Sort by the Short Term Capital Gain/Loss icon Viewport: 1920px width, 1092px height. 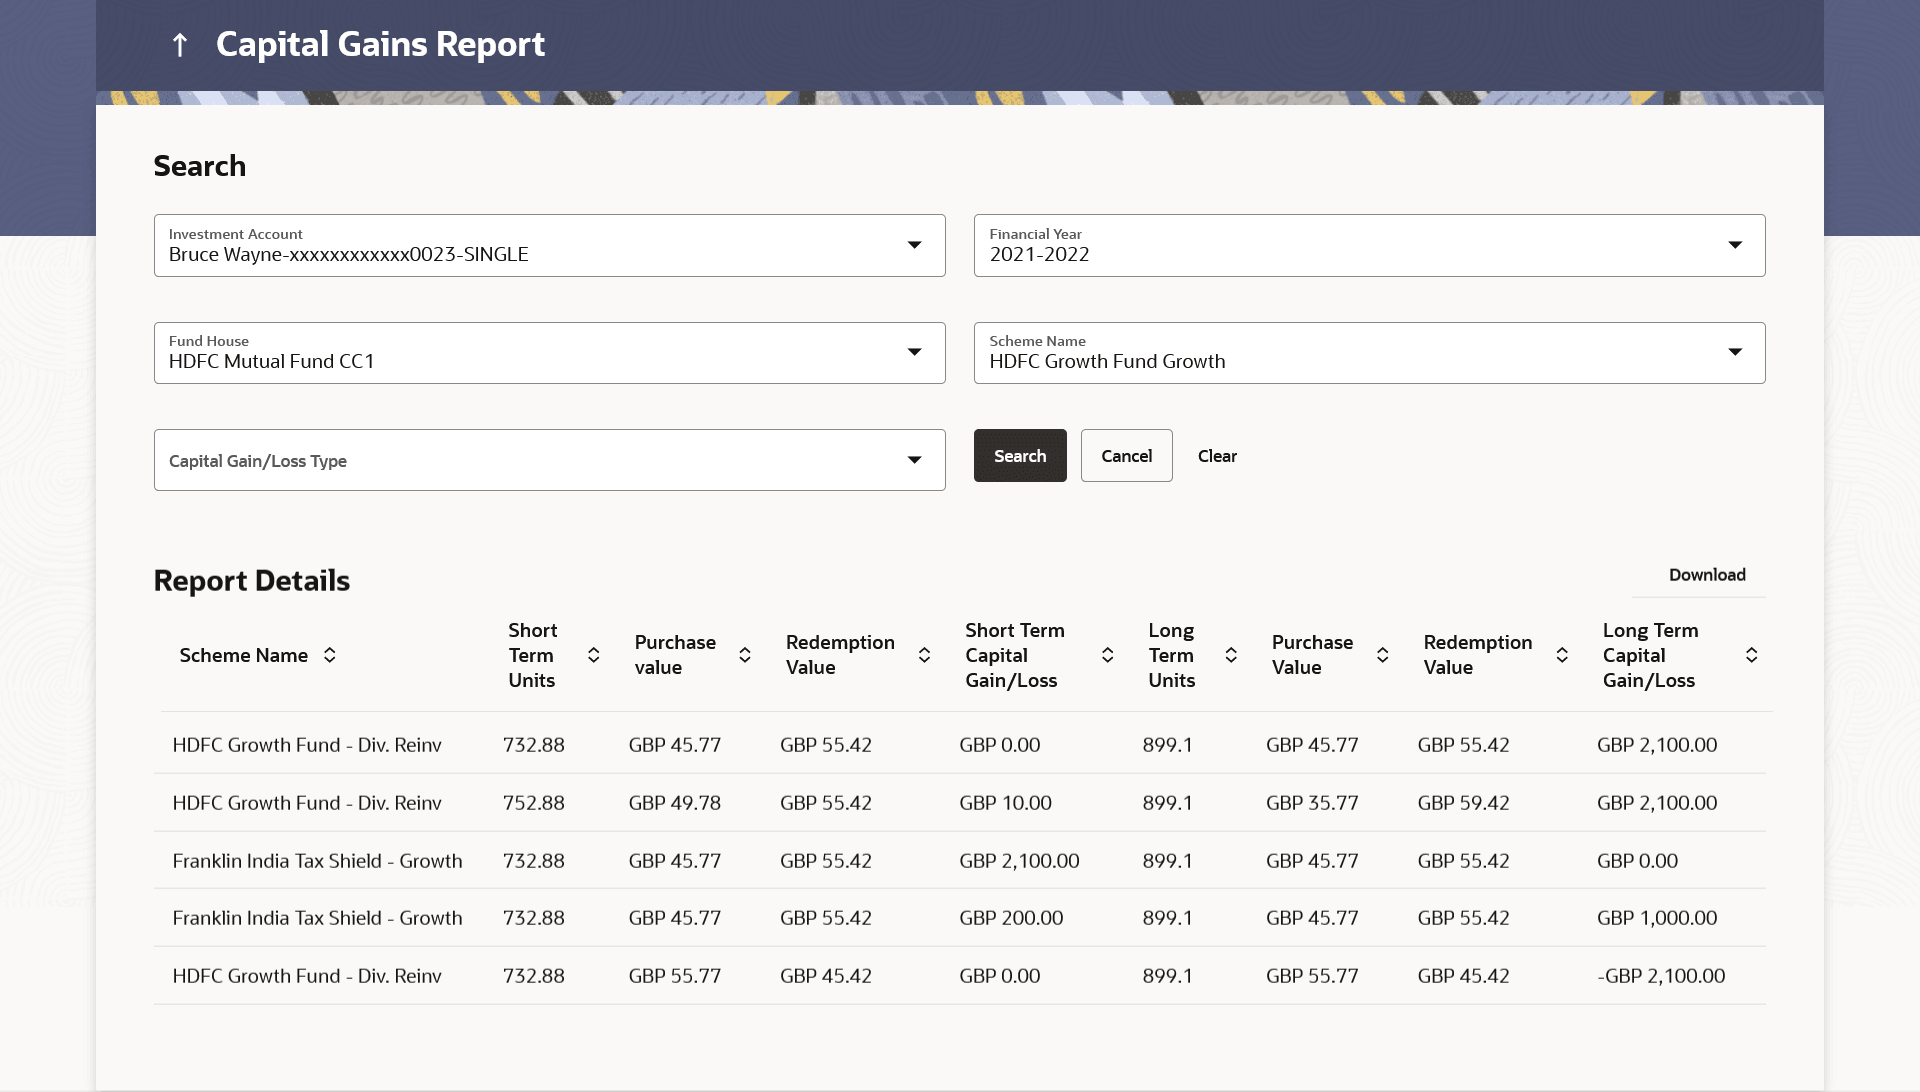pos(1107,655)
